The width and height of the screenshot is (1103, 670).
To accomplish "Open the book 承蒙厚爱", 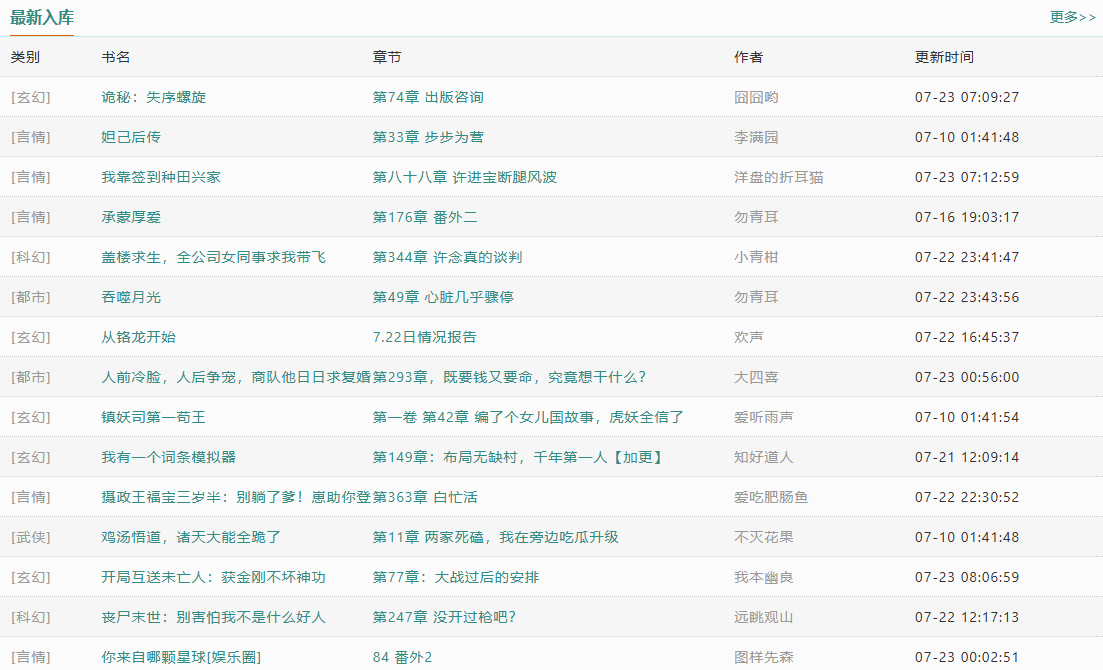I will coord(131,217).
